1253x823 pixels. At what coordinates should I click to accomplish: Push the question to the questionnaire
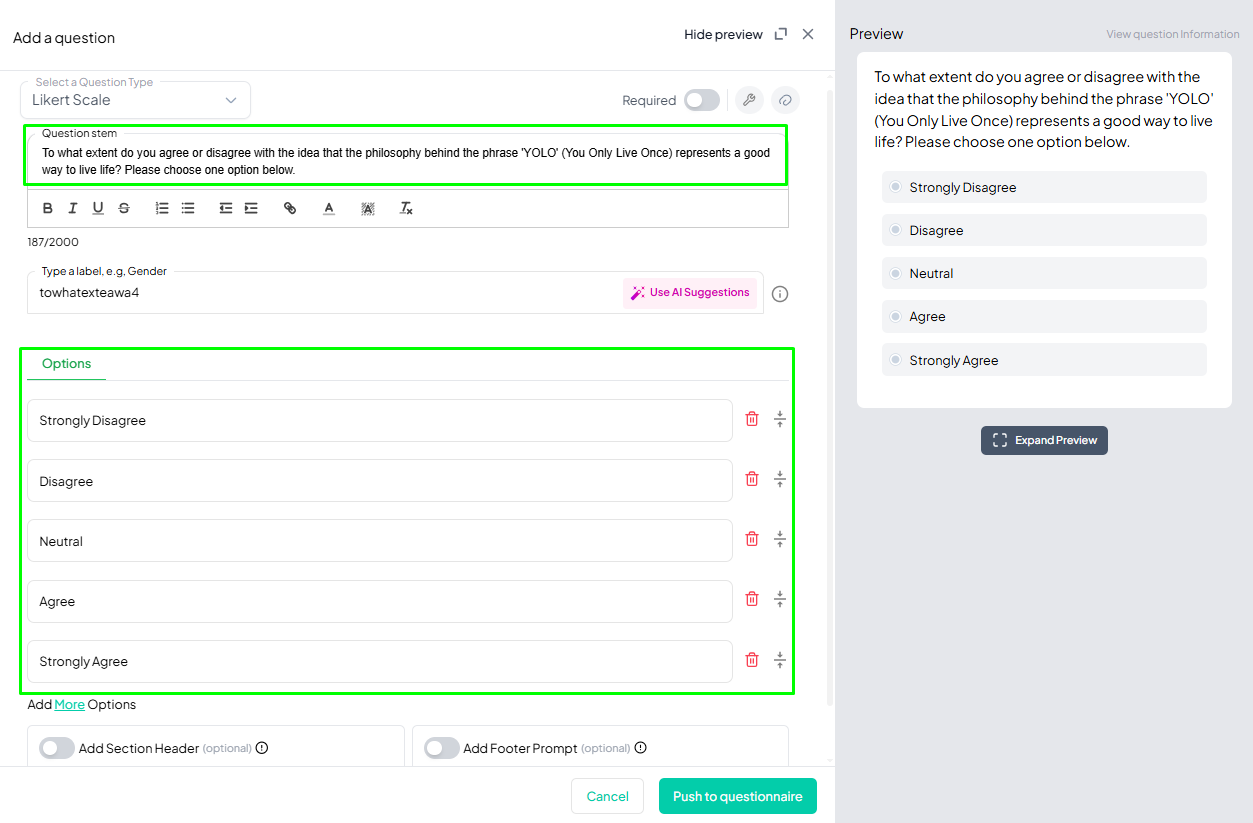[x=738, y=796]
